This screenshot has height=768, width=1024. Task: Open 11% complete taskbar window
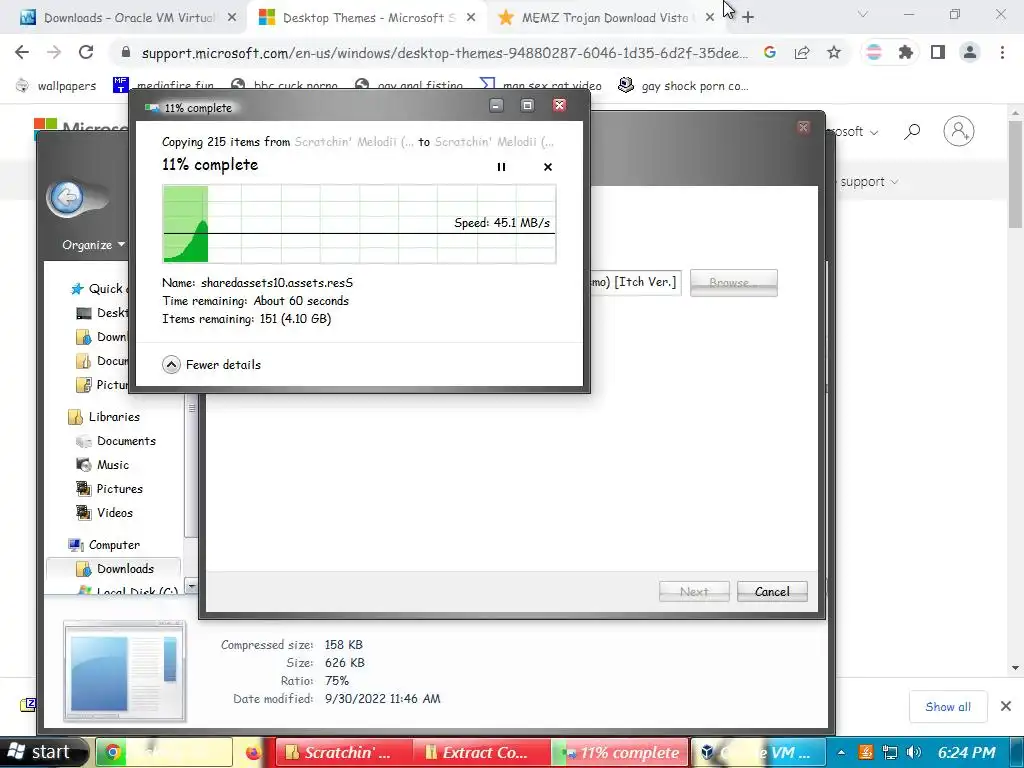tap(620, 752)
